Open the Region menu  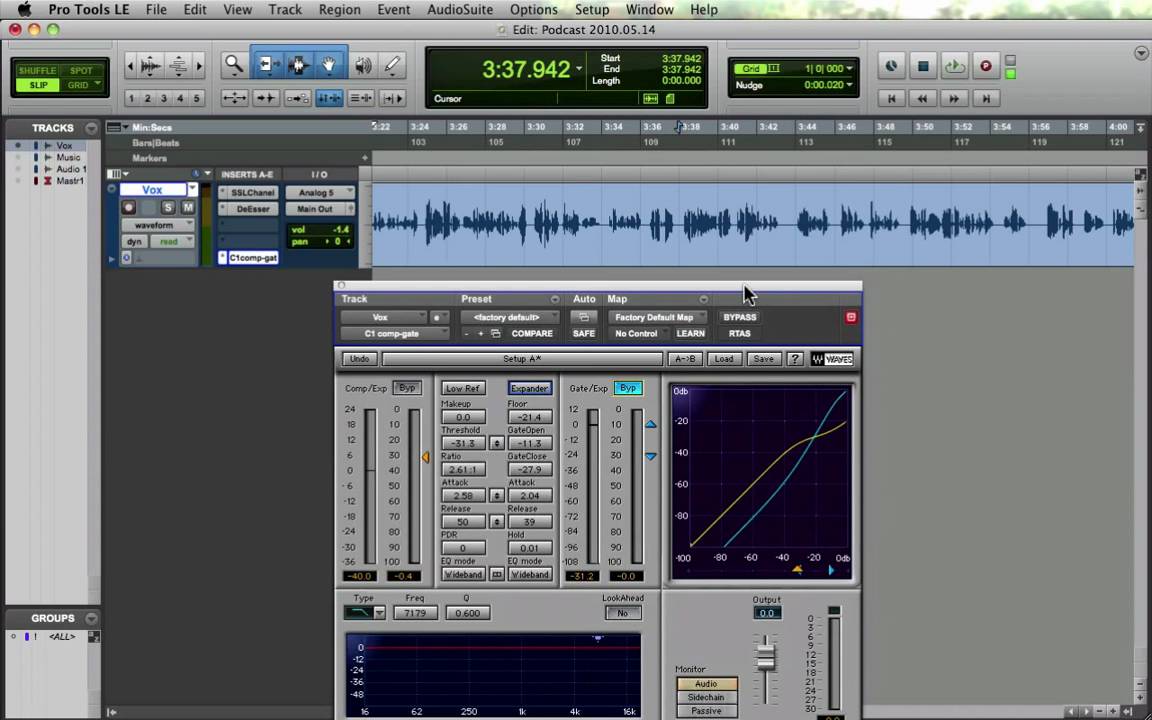(x=339, y=10)
